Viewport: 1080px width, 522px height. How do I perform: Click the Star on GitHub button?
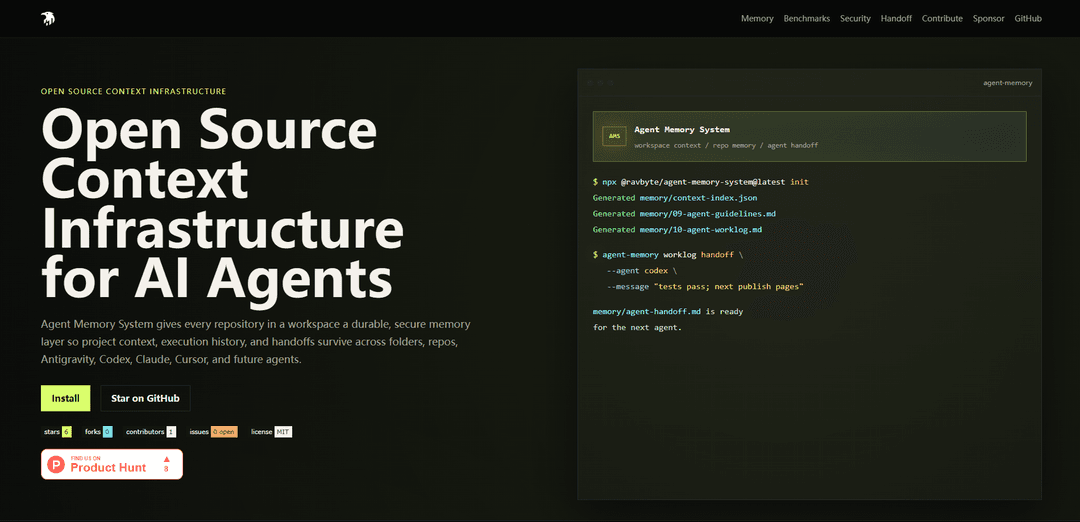[145, 398]
